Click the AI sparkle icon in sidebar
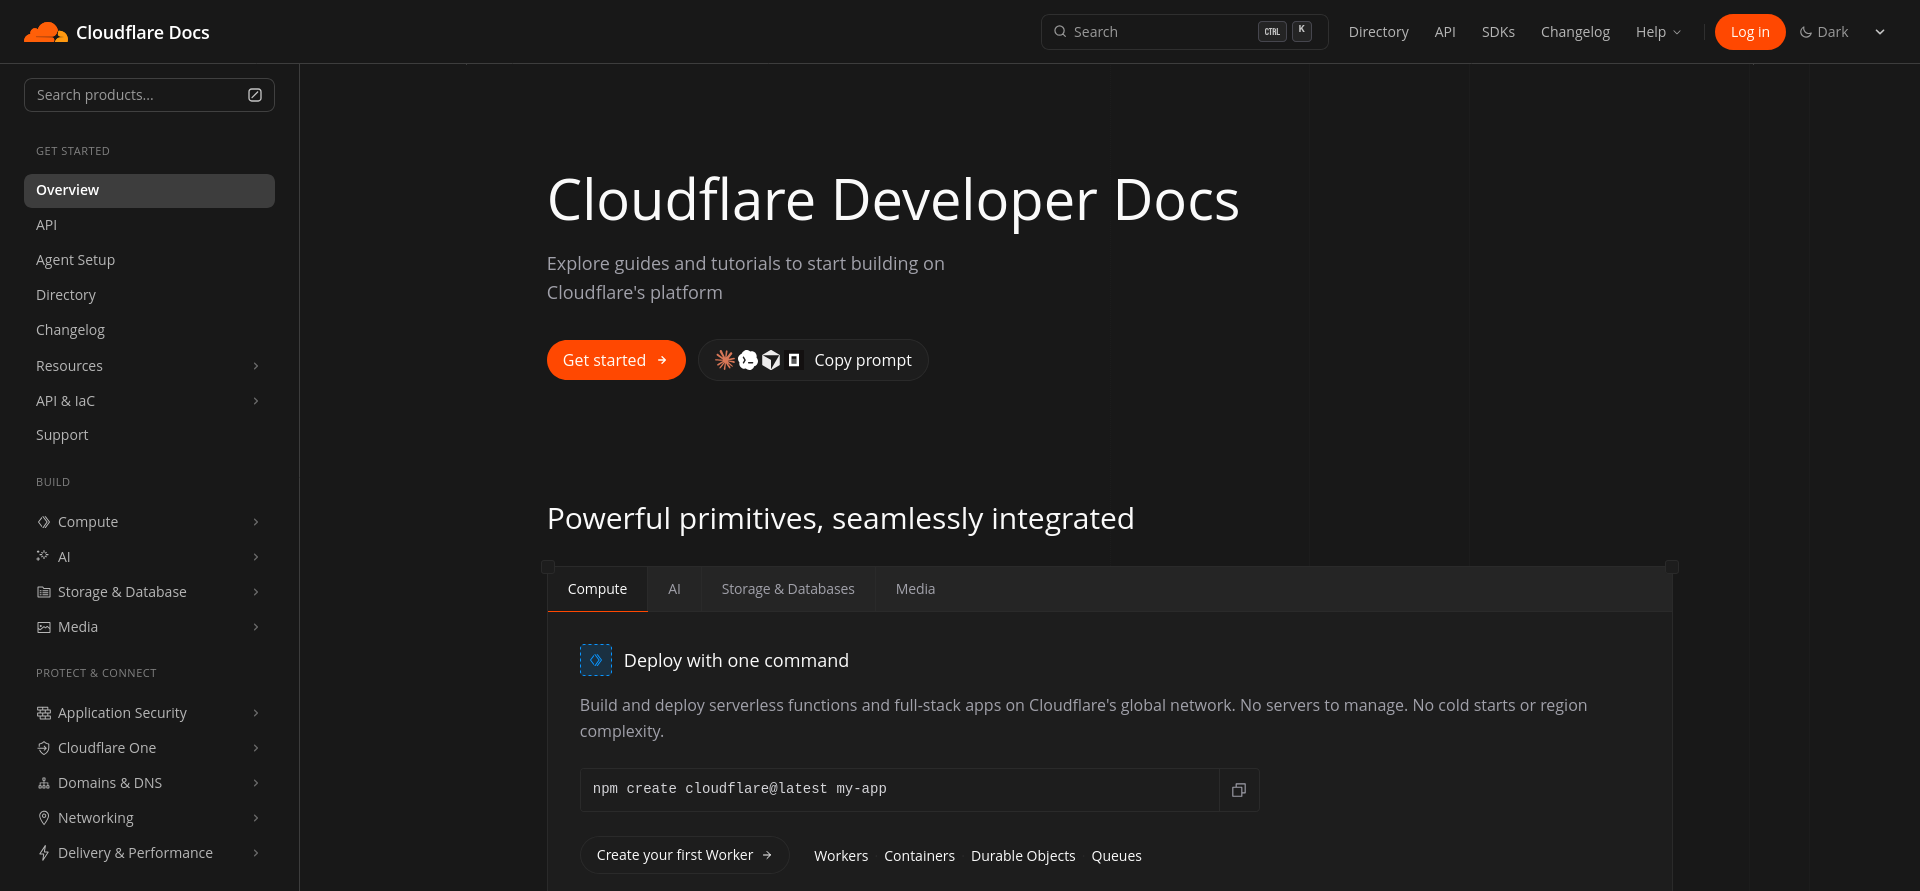Viewport: 1920px width, 891px height. click(43, 556)
